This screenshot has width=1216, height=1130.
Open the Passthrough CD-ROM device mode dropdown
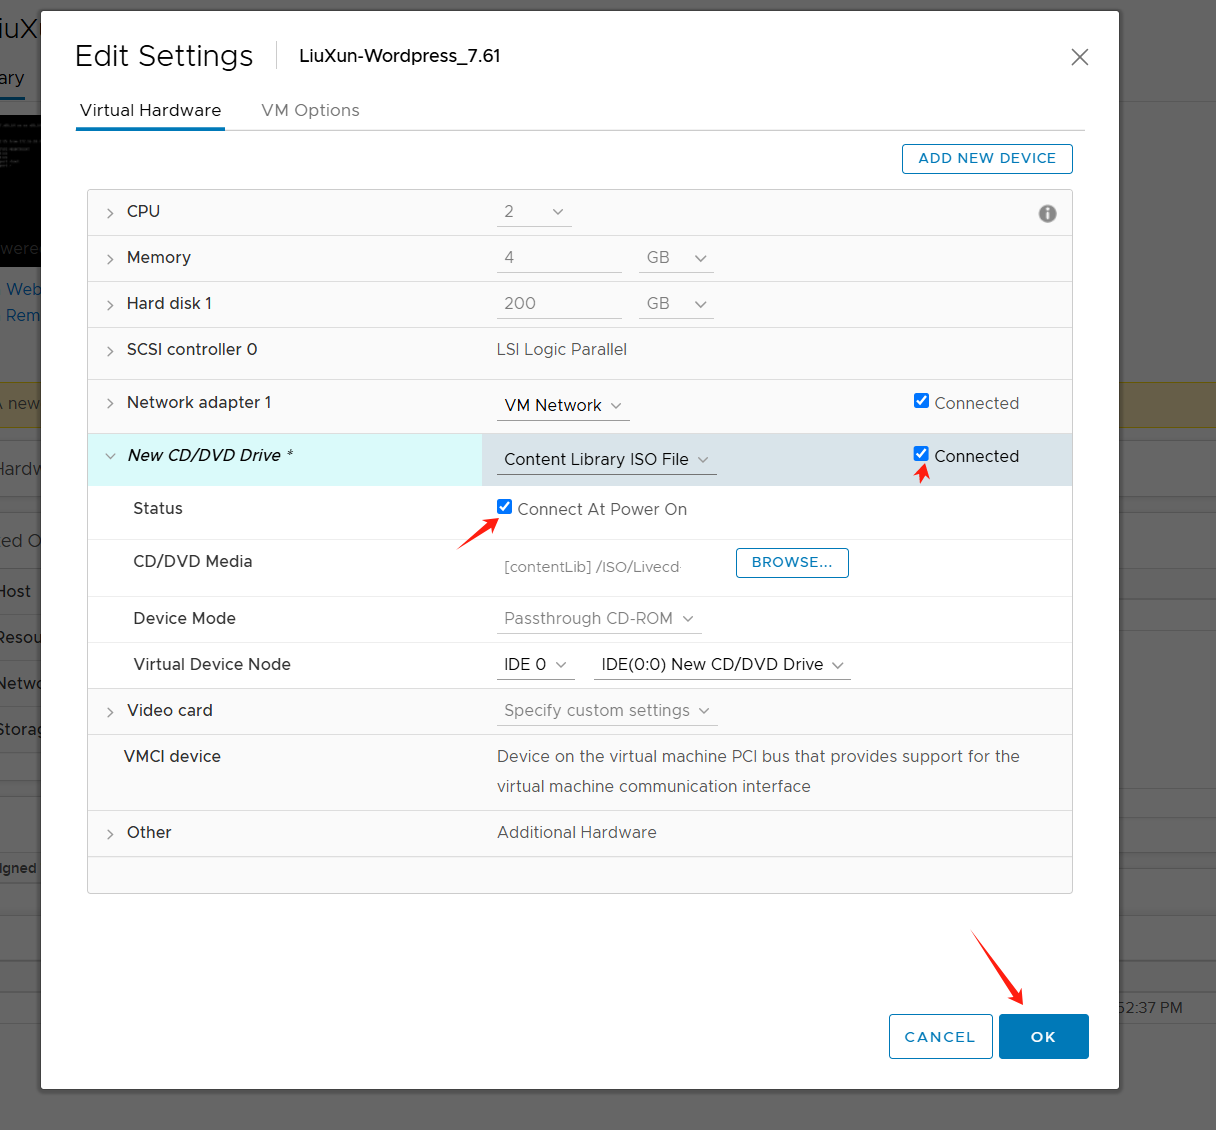599,619
